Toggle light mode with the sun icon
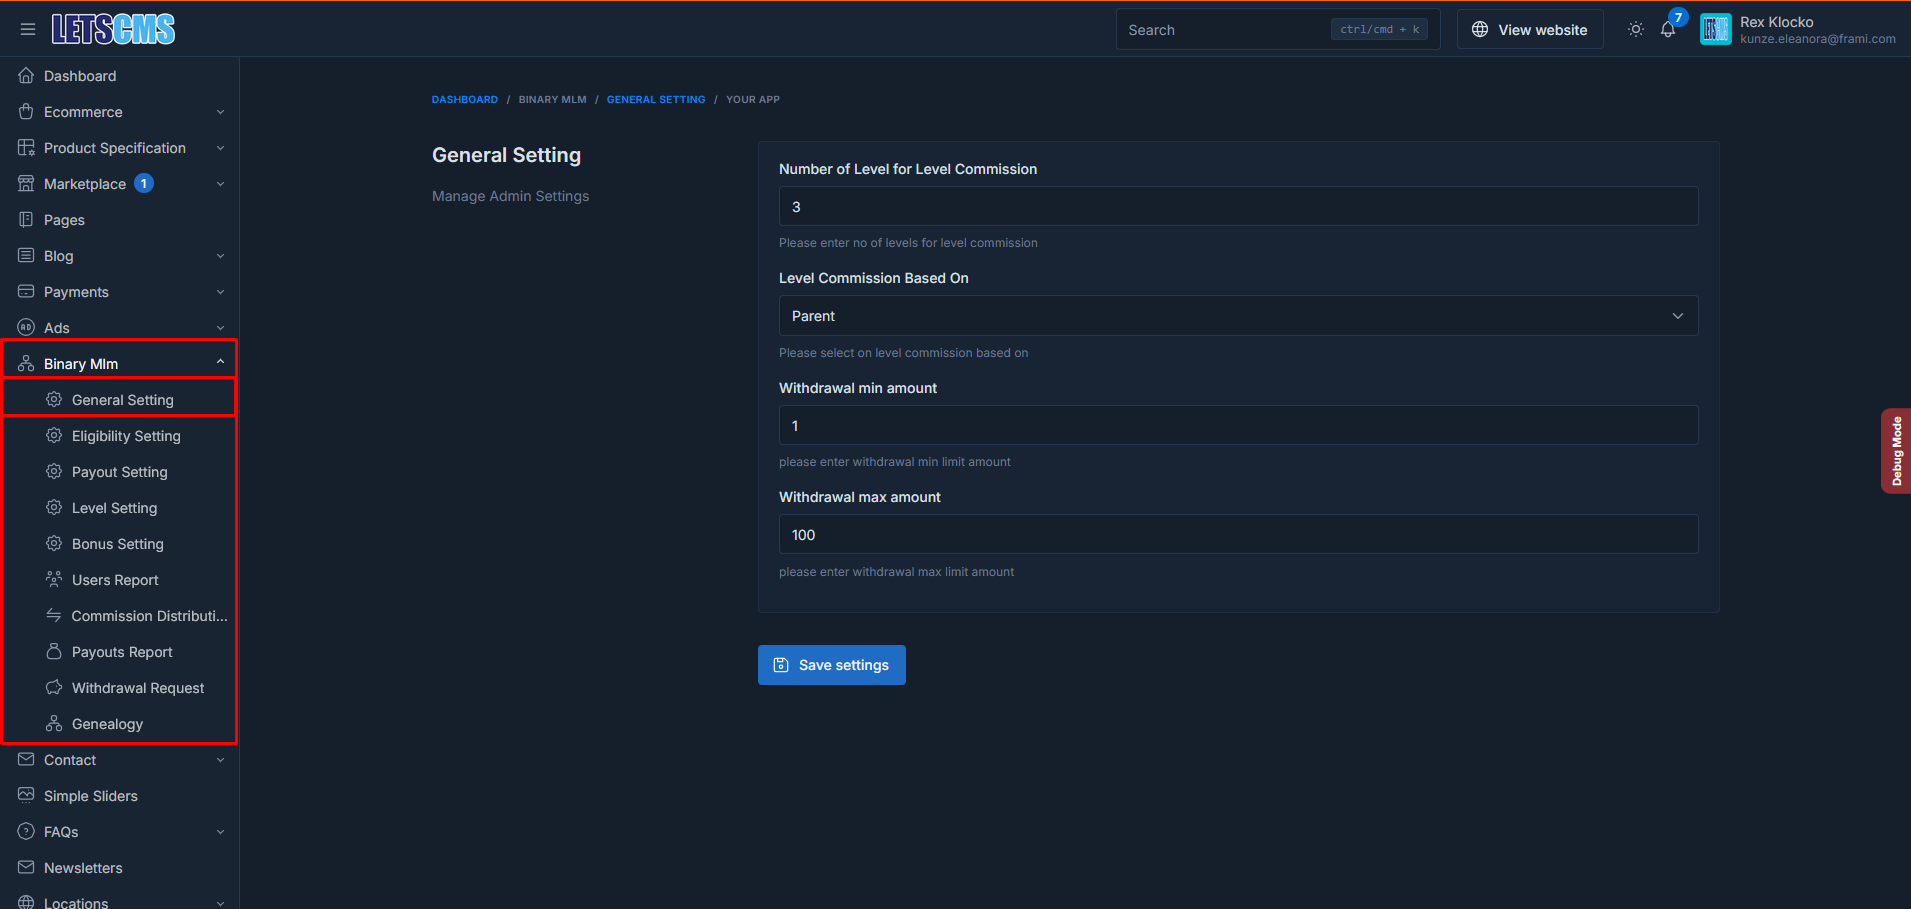This screenshot has width=1911, height=909. (x=1635, y=29)
